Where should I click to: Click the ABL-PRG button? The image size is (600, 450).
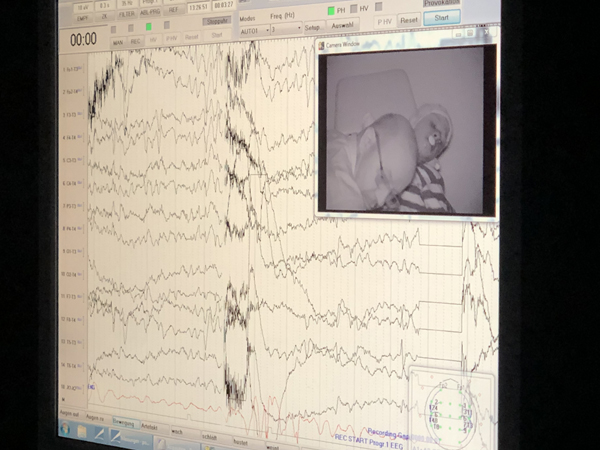pyautogui.click(x=150, y=13)
